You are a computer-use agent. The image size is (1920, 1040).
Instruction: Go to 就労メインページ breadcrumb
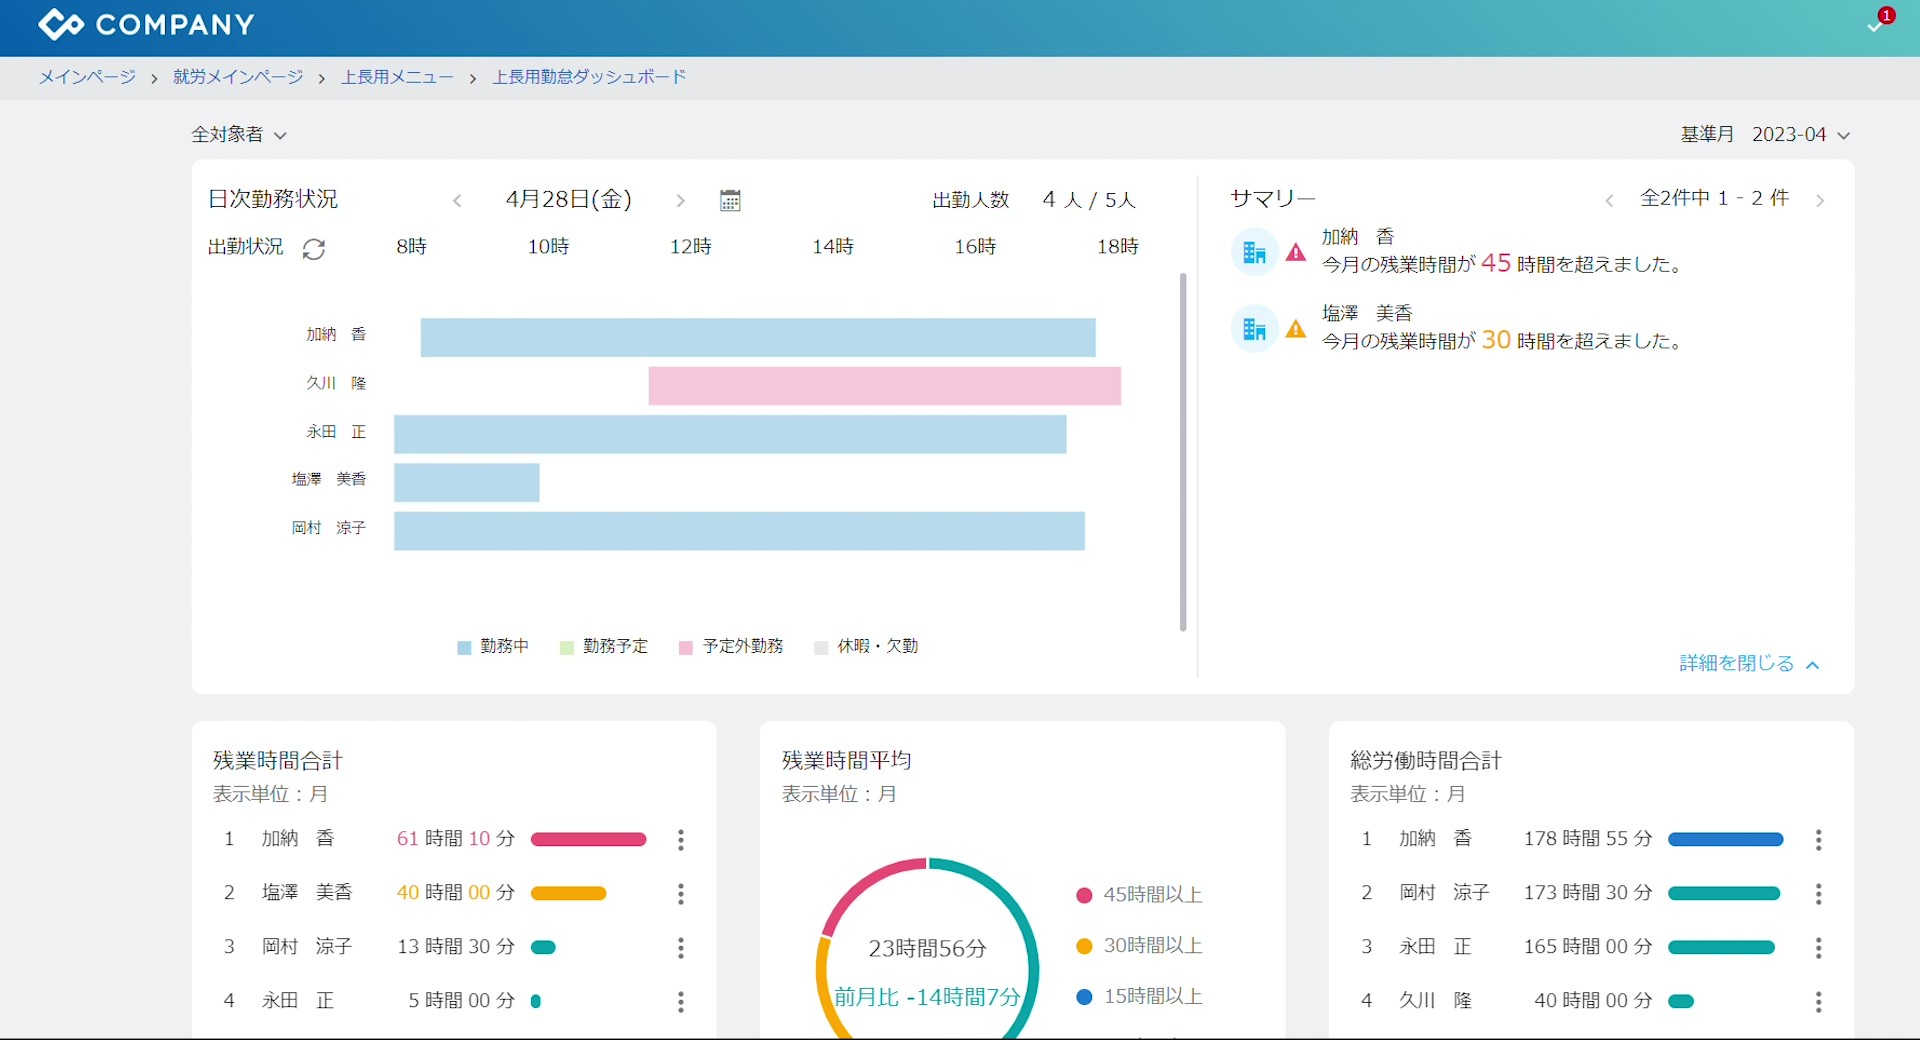click(x=238, y=77)
